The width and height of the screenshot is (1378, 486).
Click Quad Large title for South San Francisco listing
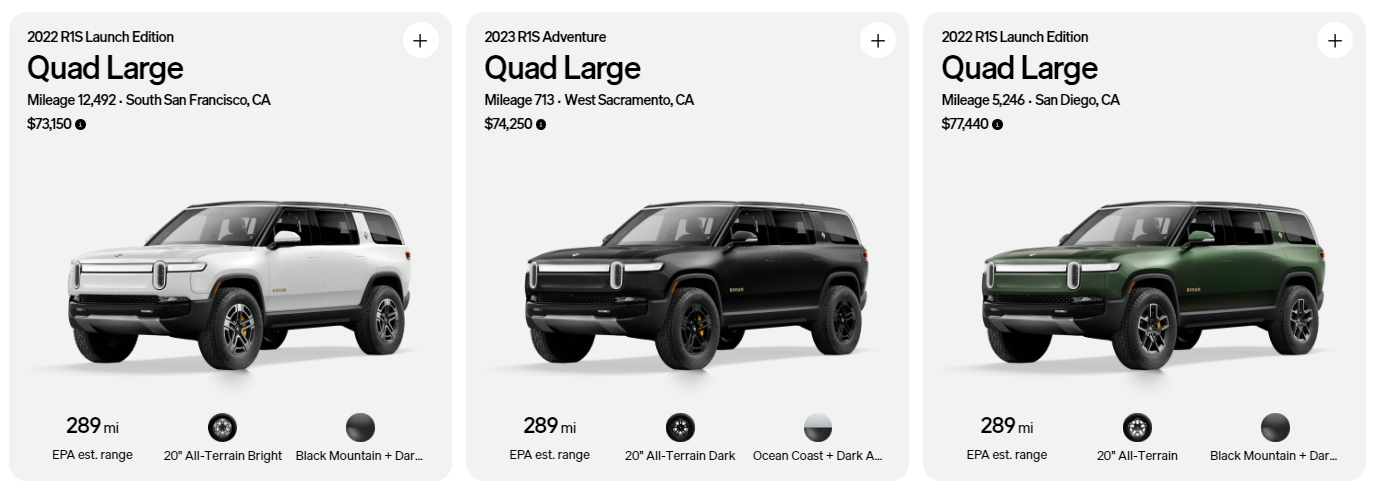105,68
